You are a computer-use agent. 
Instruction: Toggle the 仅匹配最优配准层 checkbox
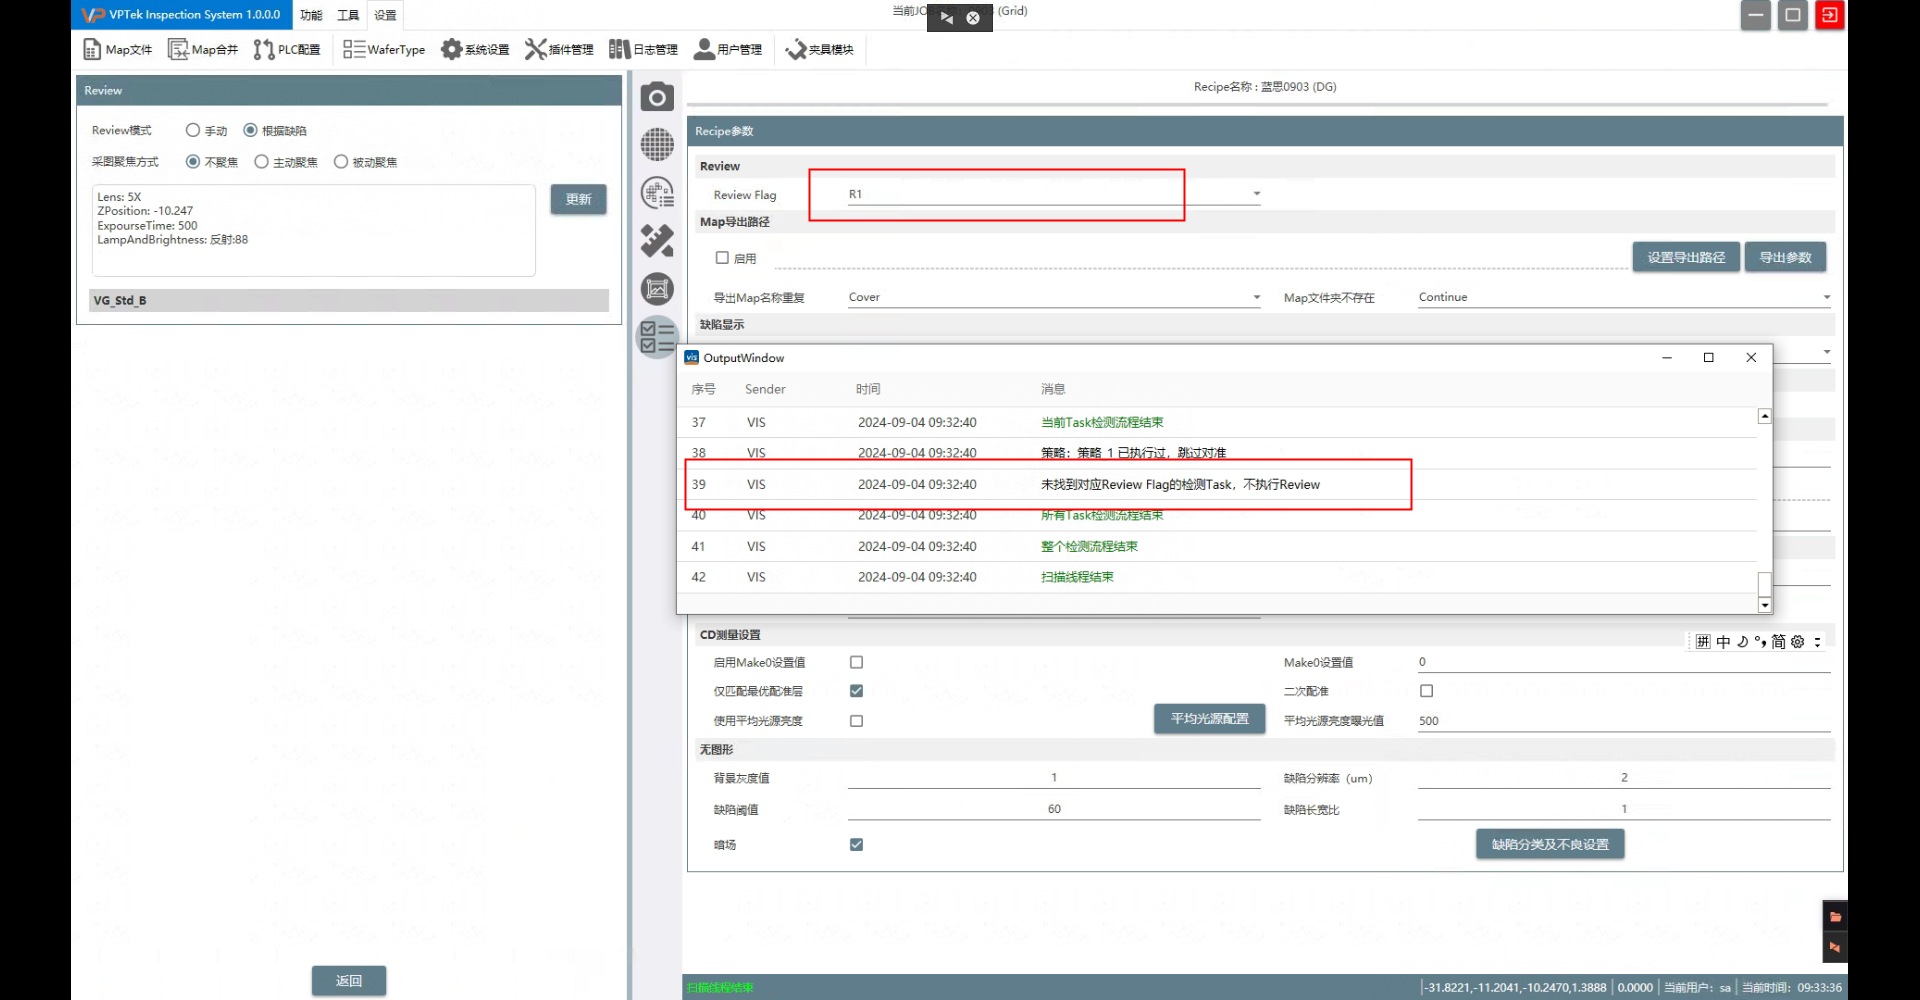point(856,691)
